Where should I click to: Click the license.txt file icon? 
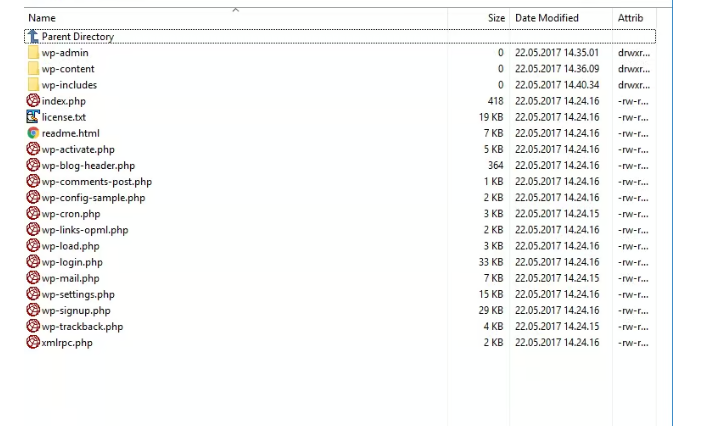coord(33,117)
